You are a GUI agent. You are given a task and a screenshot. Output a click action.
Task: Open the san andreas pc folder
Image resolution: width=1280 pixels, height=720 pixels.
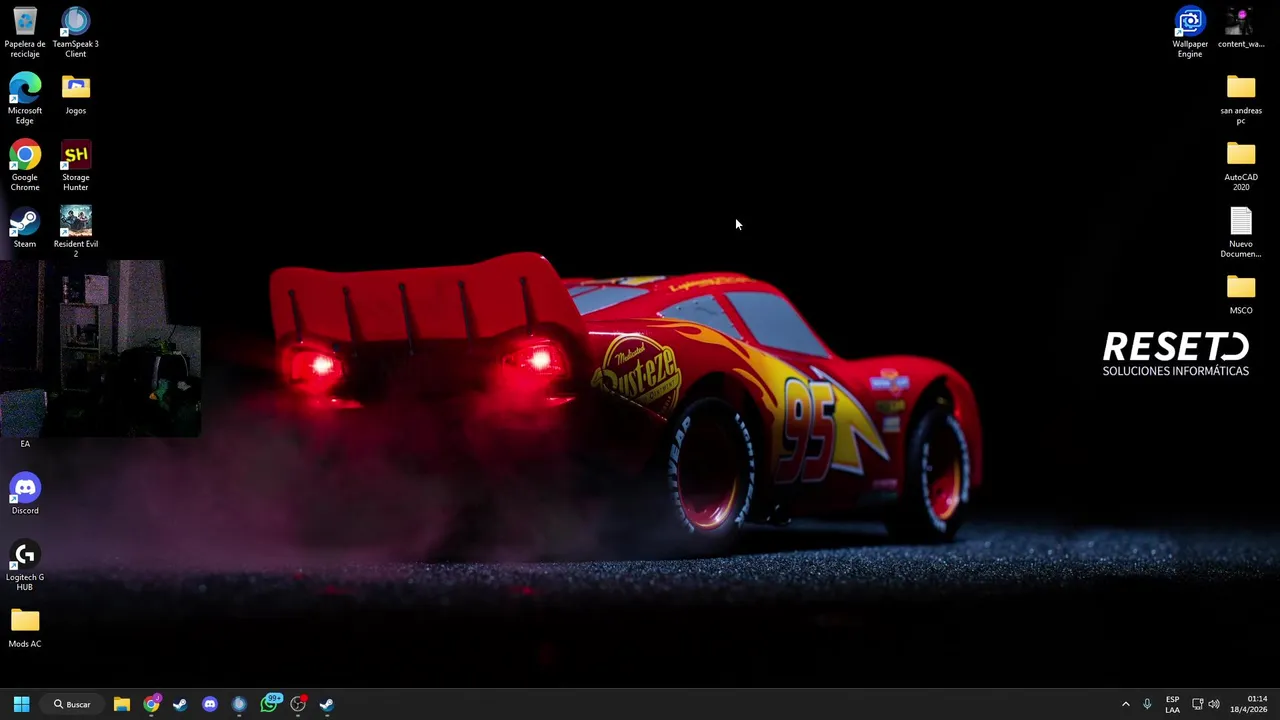[x=1241, y=99]
